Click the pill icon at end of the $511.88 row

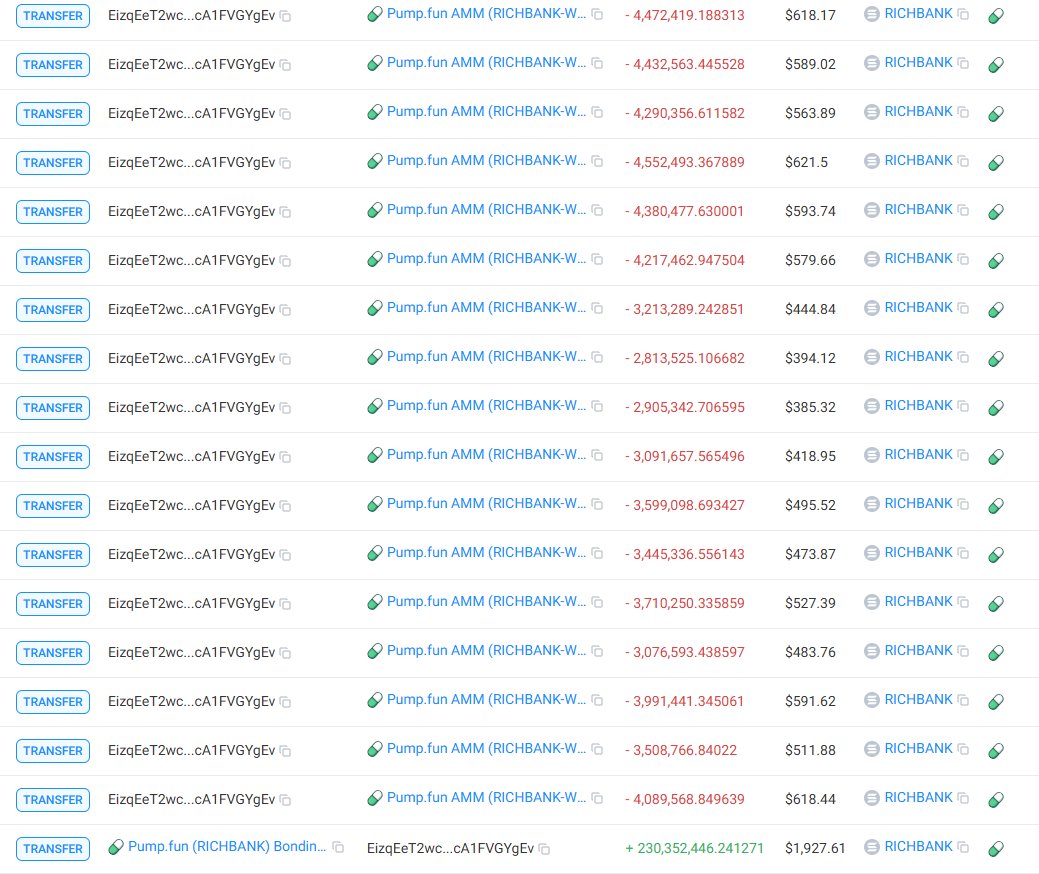pyautogui.click(x=996, y=751)
